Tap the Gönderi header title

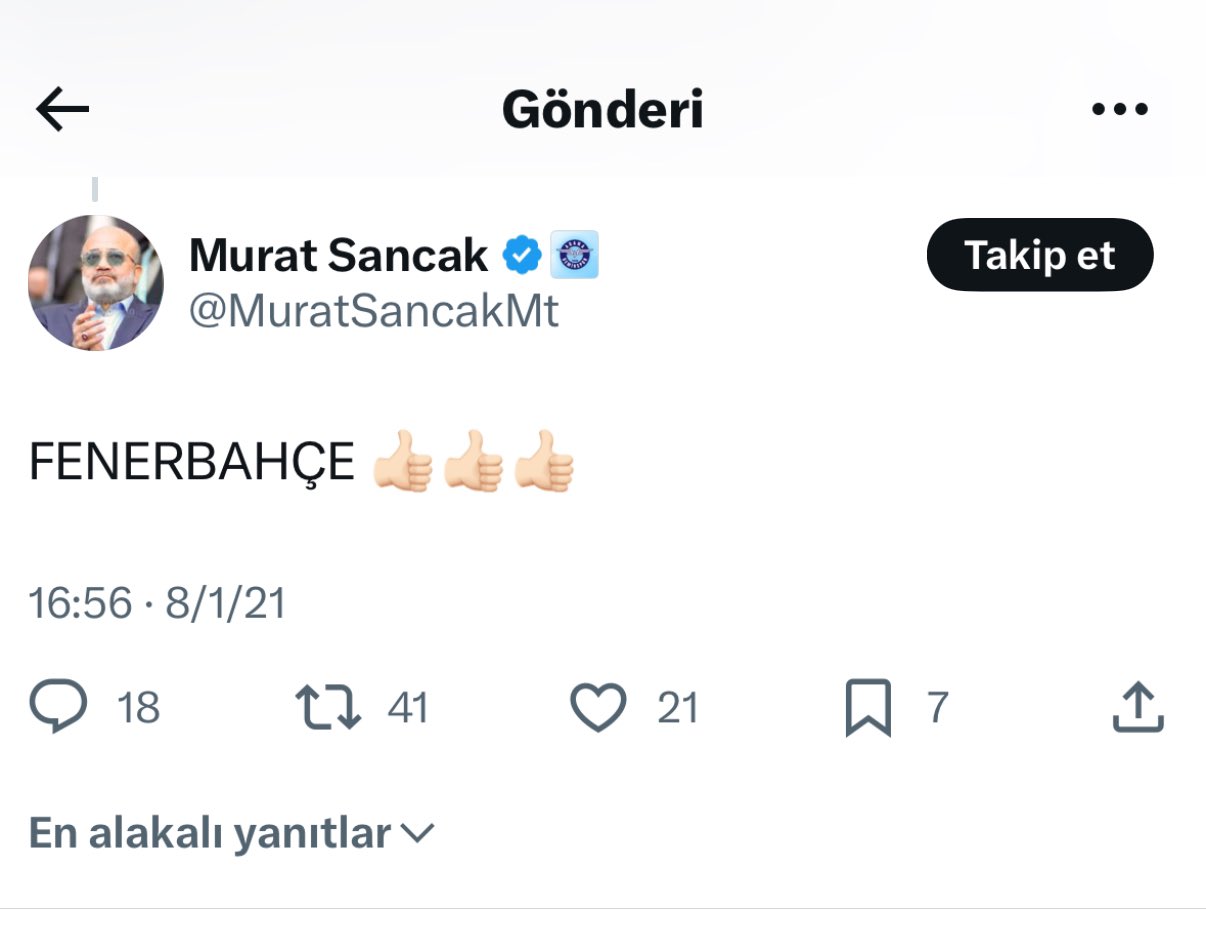pos(602,110)
